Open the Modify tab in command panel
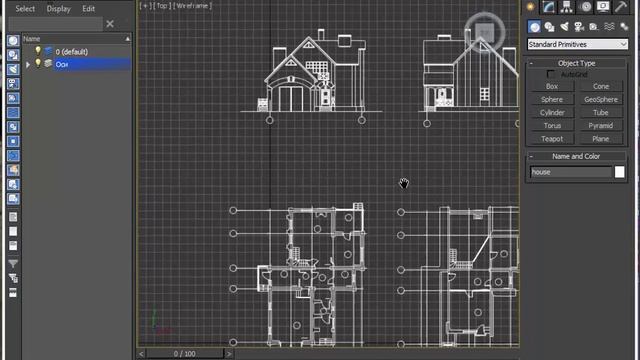The width and height of the screenshot is (640, 360). pyautogui.click(x=548, y=7)
